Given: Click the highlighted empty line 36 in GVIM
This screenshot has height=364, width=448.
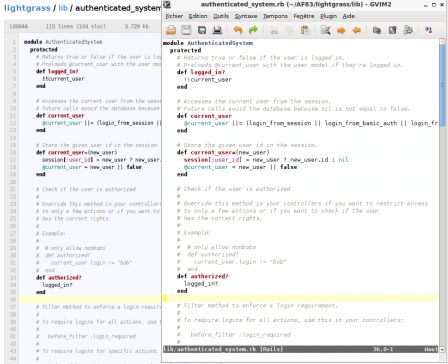Looking at the screenshot, I should (300, 298).
